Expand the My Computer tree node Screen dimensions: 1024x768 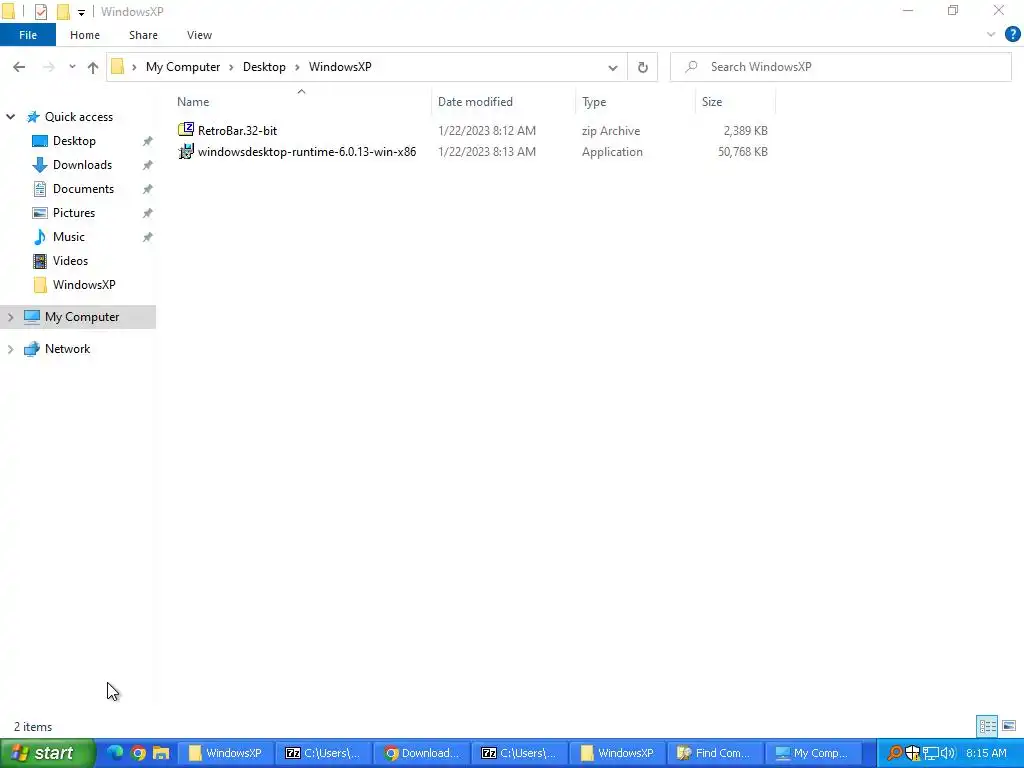[10, 317]
